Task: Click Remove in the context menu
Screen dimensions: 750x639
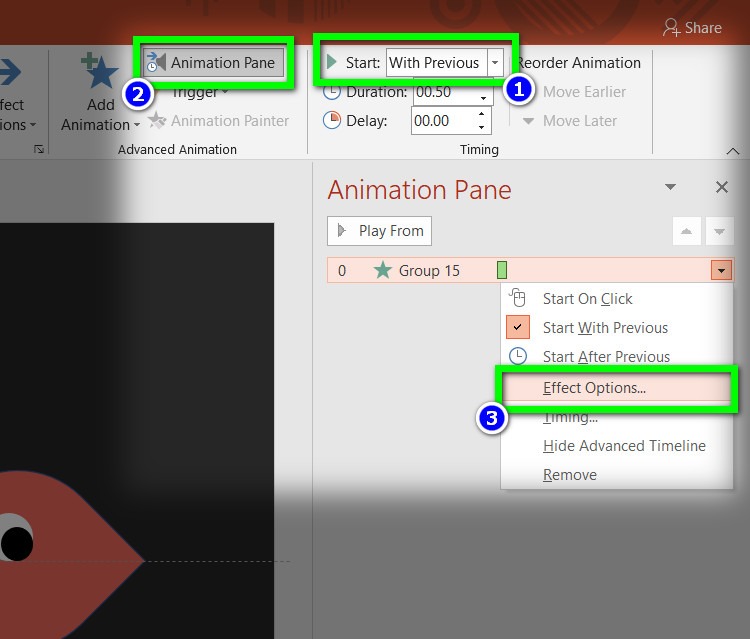Action: point(569,475)
